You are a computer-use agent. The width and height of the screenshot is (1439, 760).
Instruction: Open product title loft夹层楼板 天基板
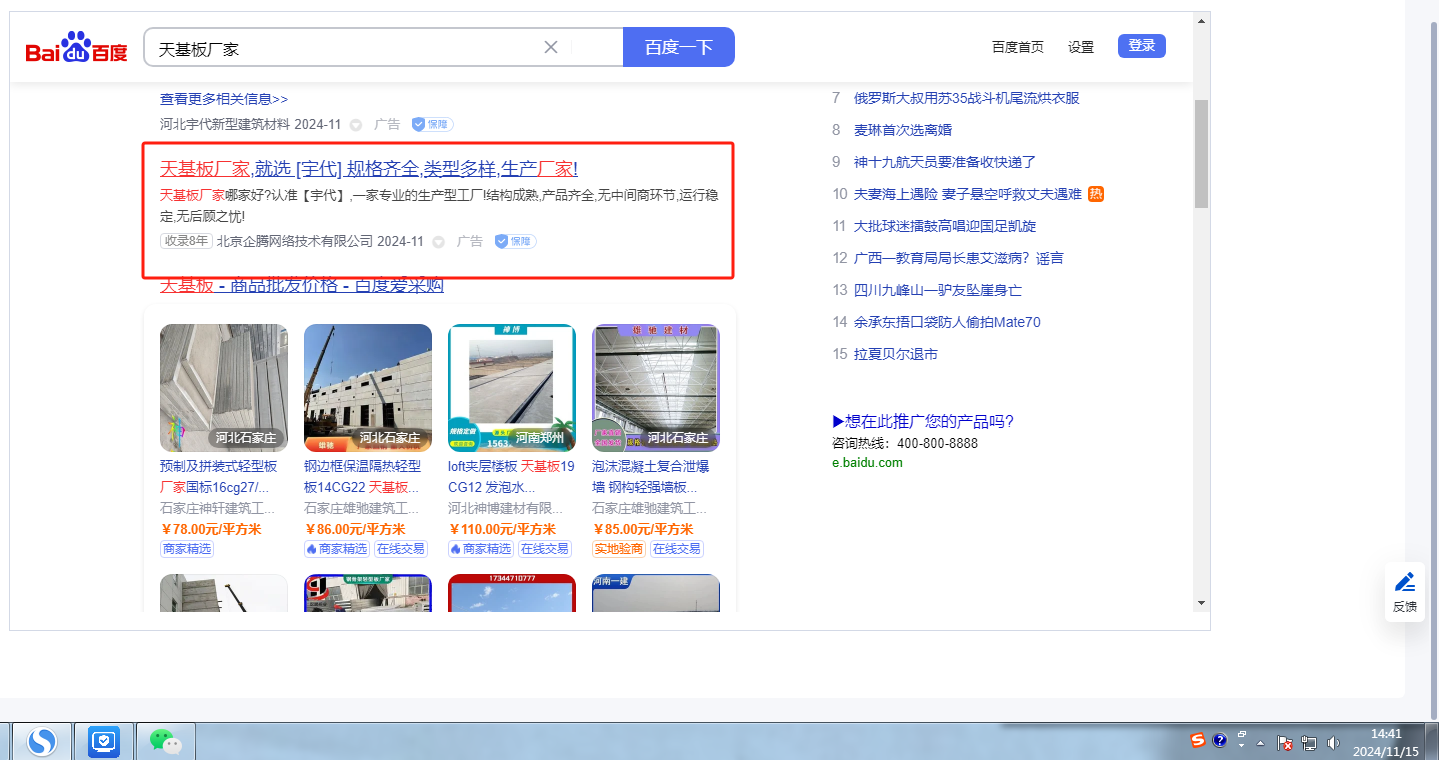click(x=511, y=477)
